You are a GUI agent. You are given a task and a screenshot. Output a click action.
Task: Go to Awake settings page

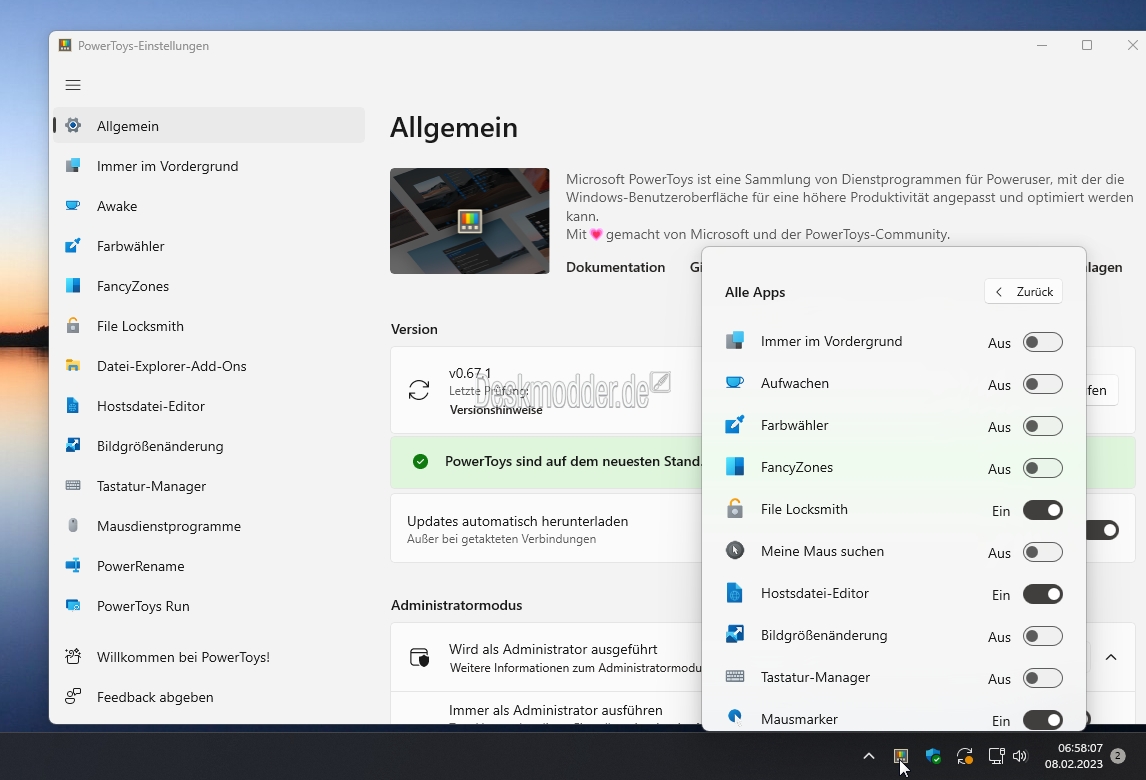pyautogui.click(x=209, y=206)
